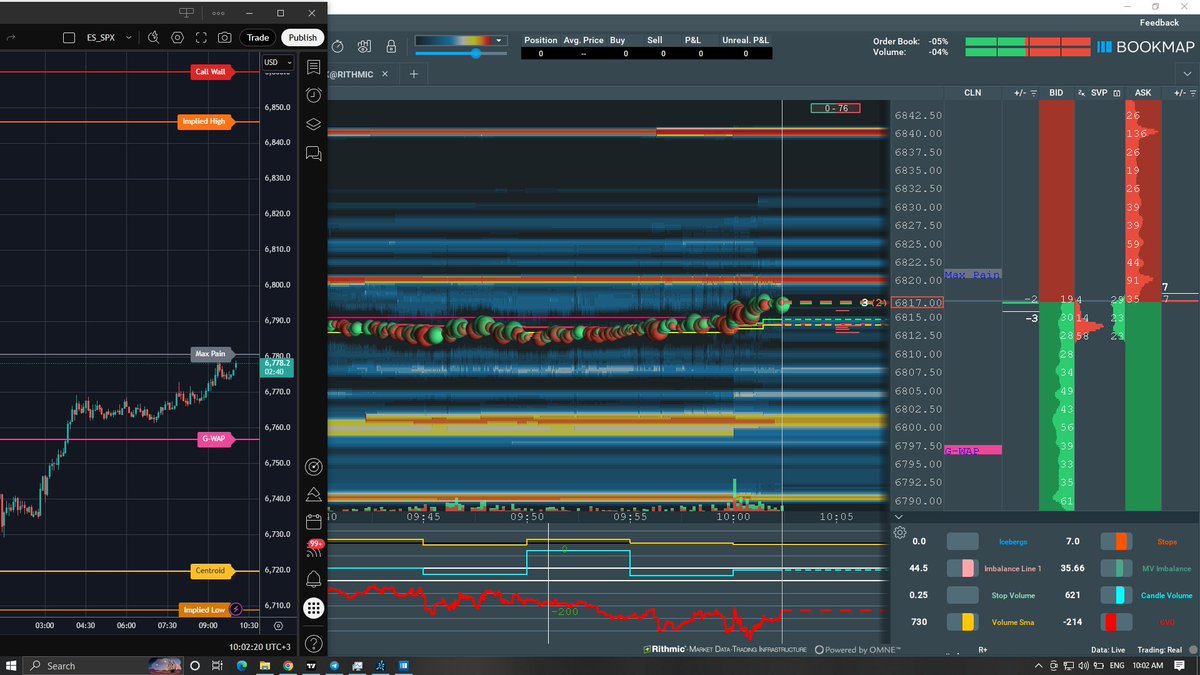Toggle the Stop Volume indicator switch
The width and height of the screenshot is (1200, 675).
pyautogui.click(x=963, y=595)
